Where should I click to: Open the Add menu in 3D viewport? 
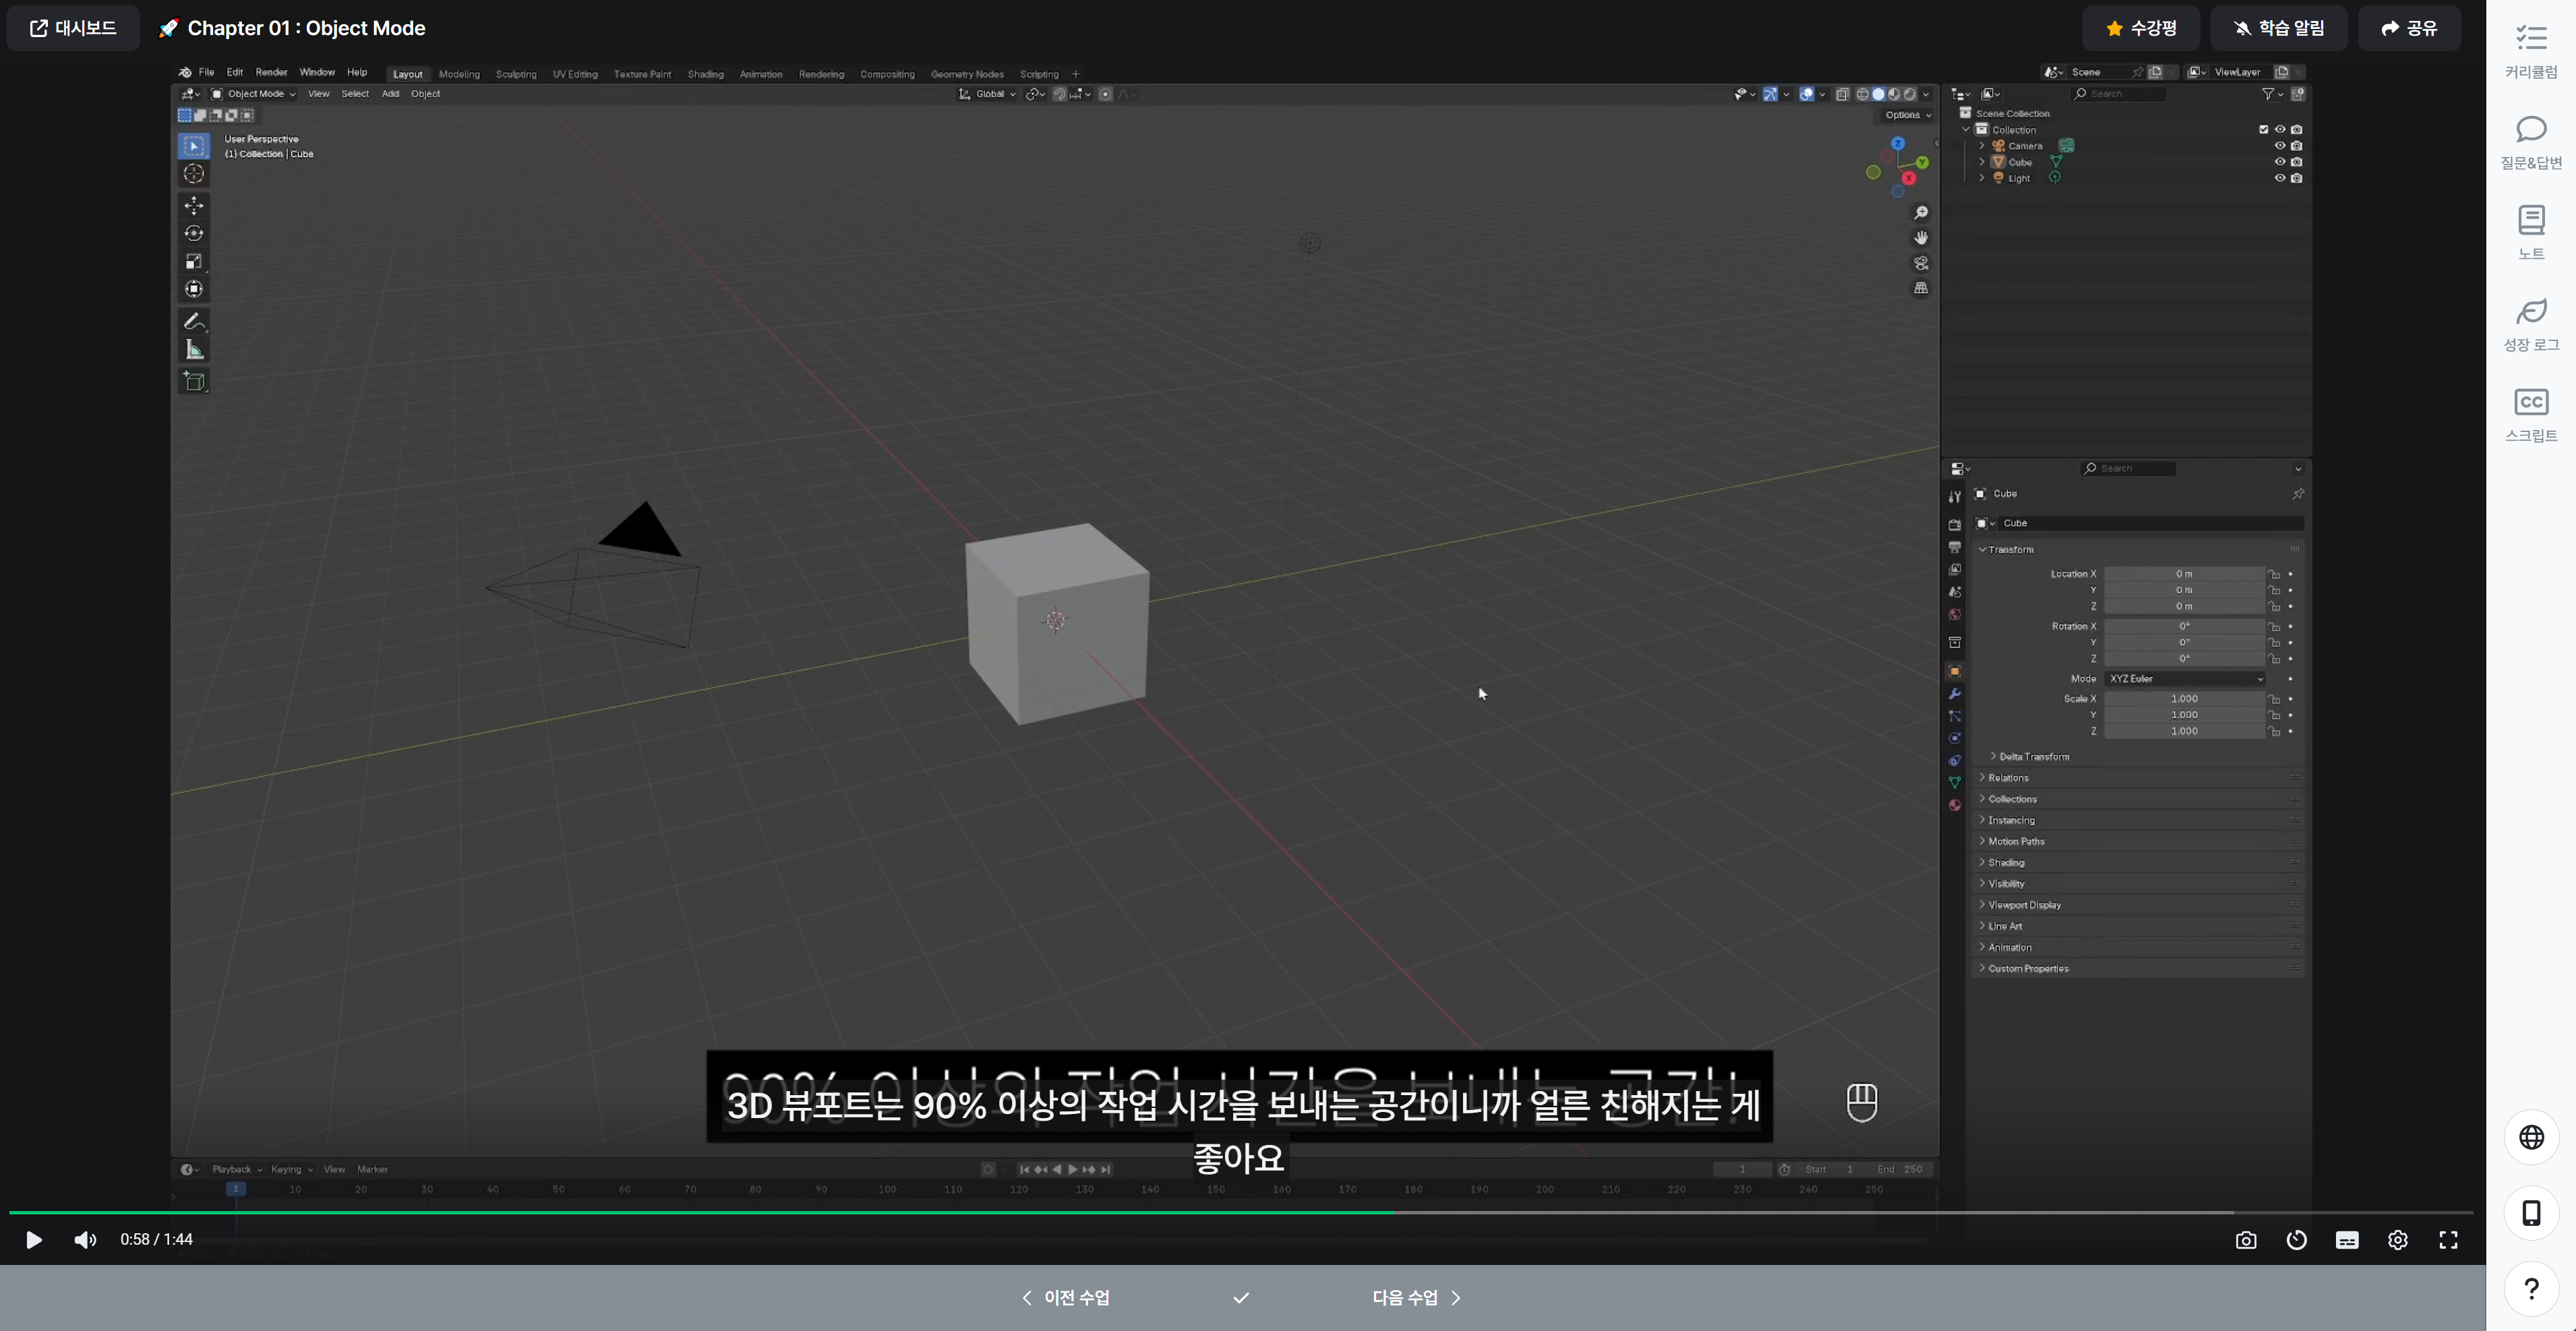pos(390,94)
